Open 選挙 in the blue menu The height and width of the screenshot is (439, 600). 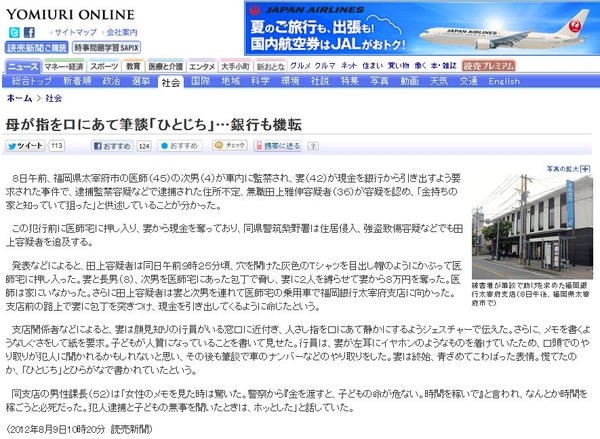point(141,81)
